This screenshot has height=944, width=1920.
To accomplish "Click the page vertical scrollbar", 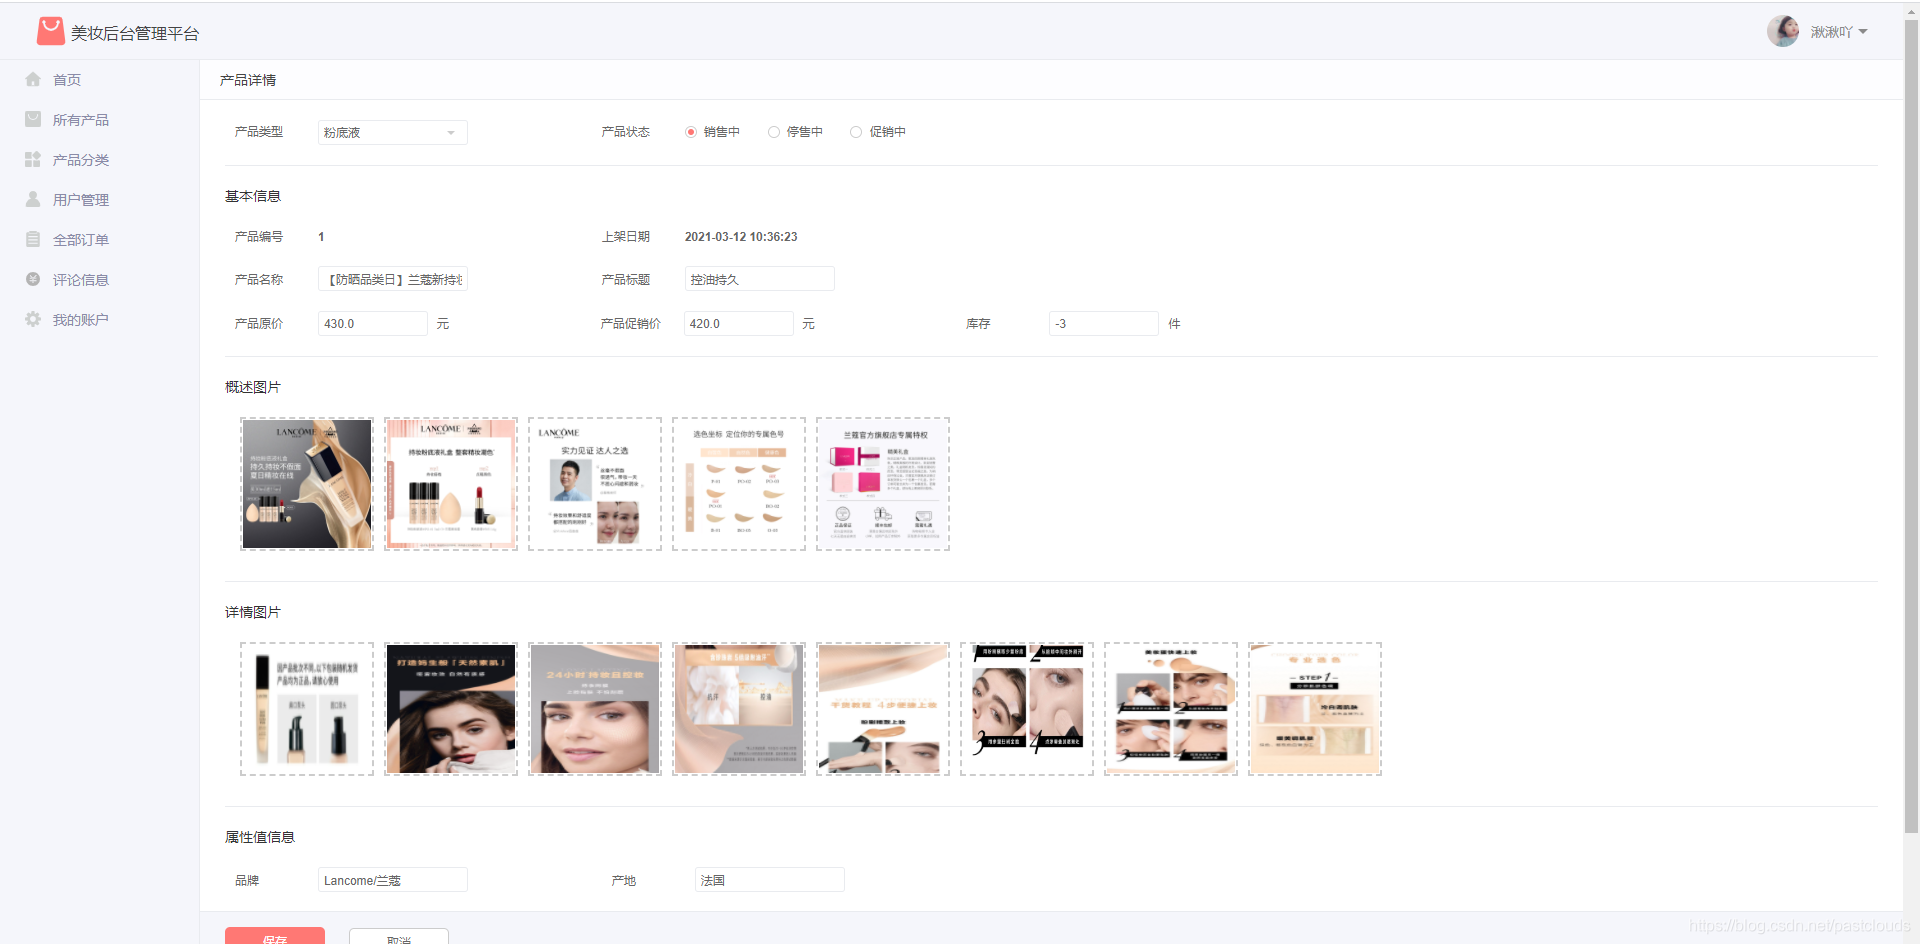I will 1911,427.
